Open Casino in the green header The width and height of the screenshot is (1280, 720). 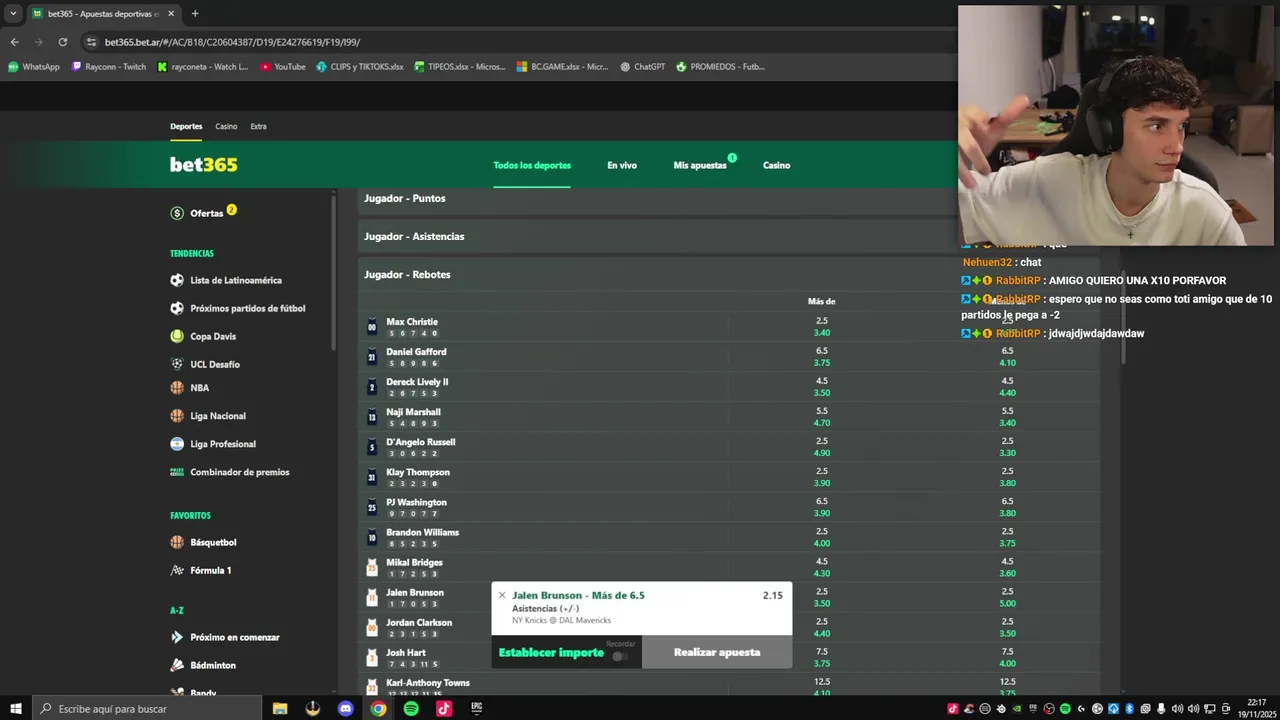(x=777, y=165)
